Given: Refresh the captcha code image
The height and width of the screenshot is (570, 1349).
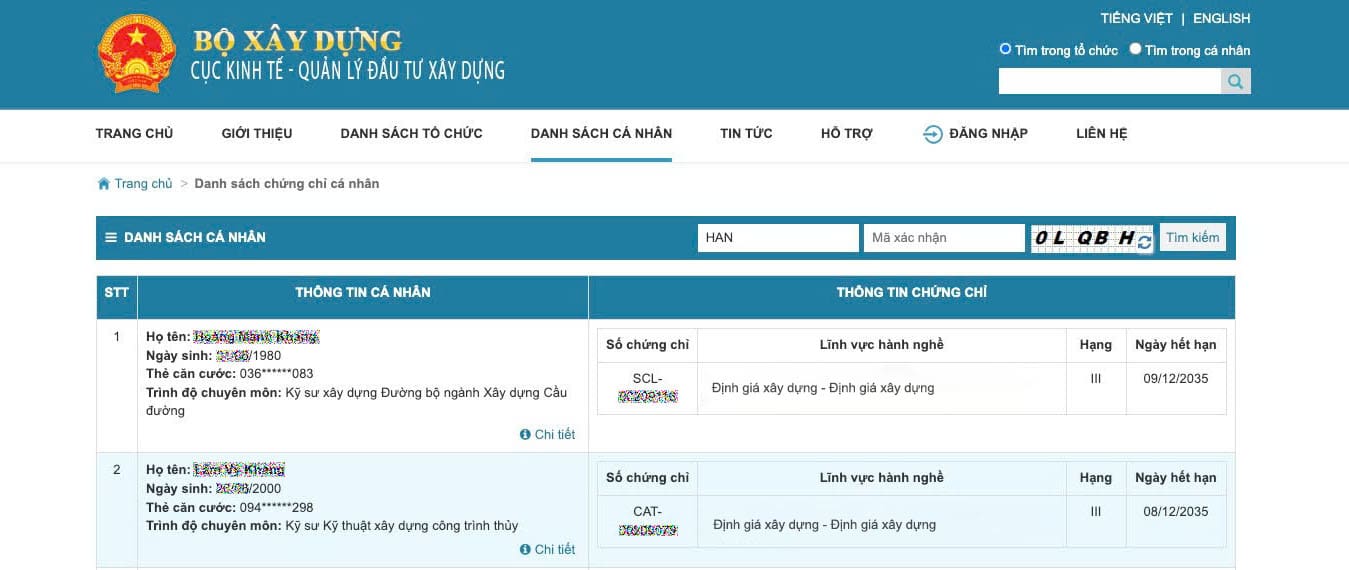Looking at the screenshot, I should (x=1145, y=242).
